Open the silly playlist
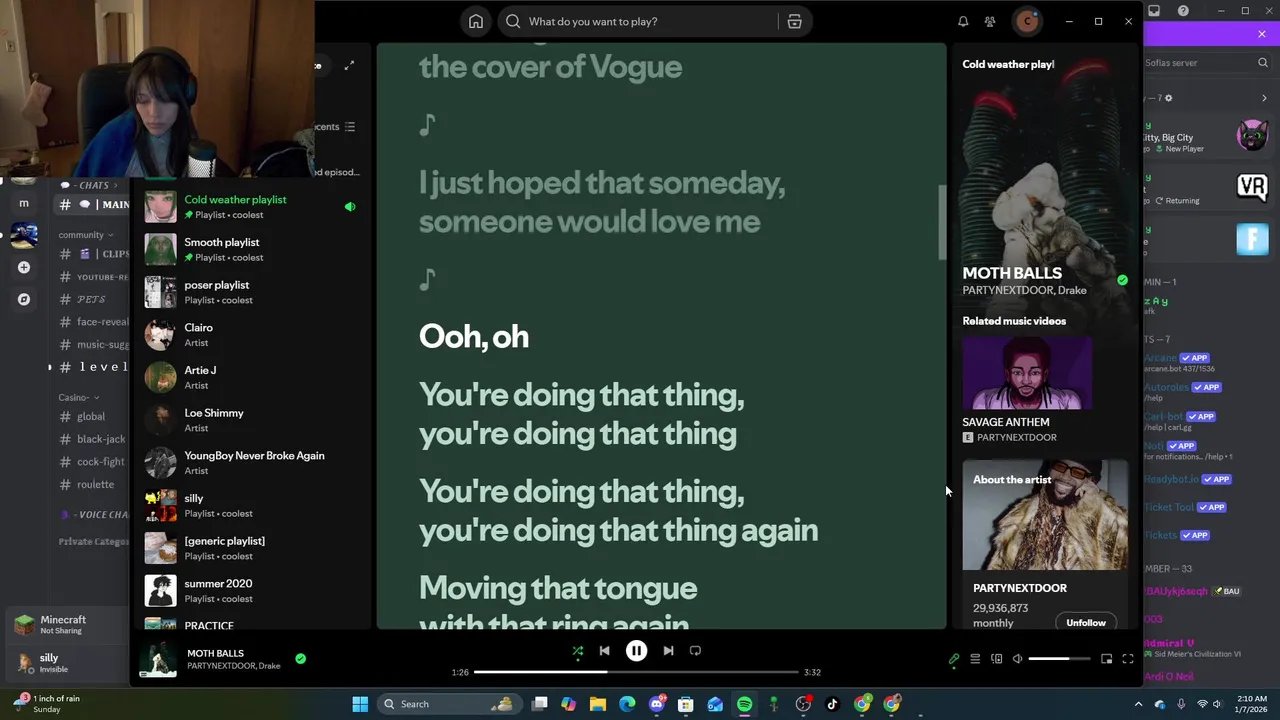1280x720 pixels. 250,506
